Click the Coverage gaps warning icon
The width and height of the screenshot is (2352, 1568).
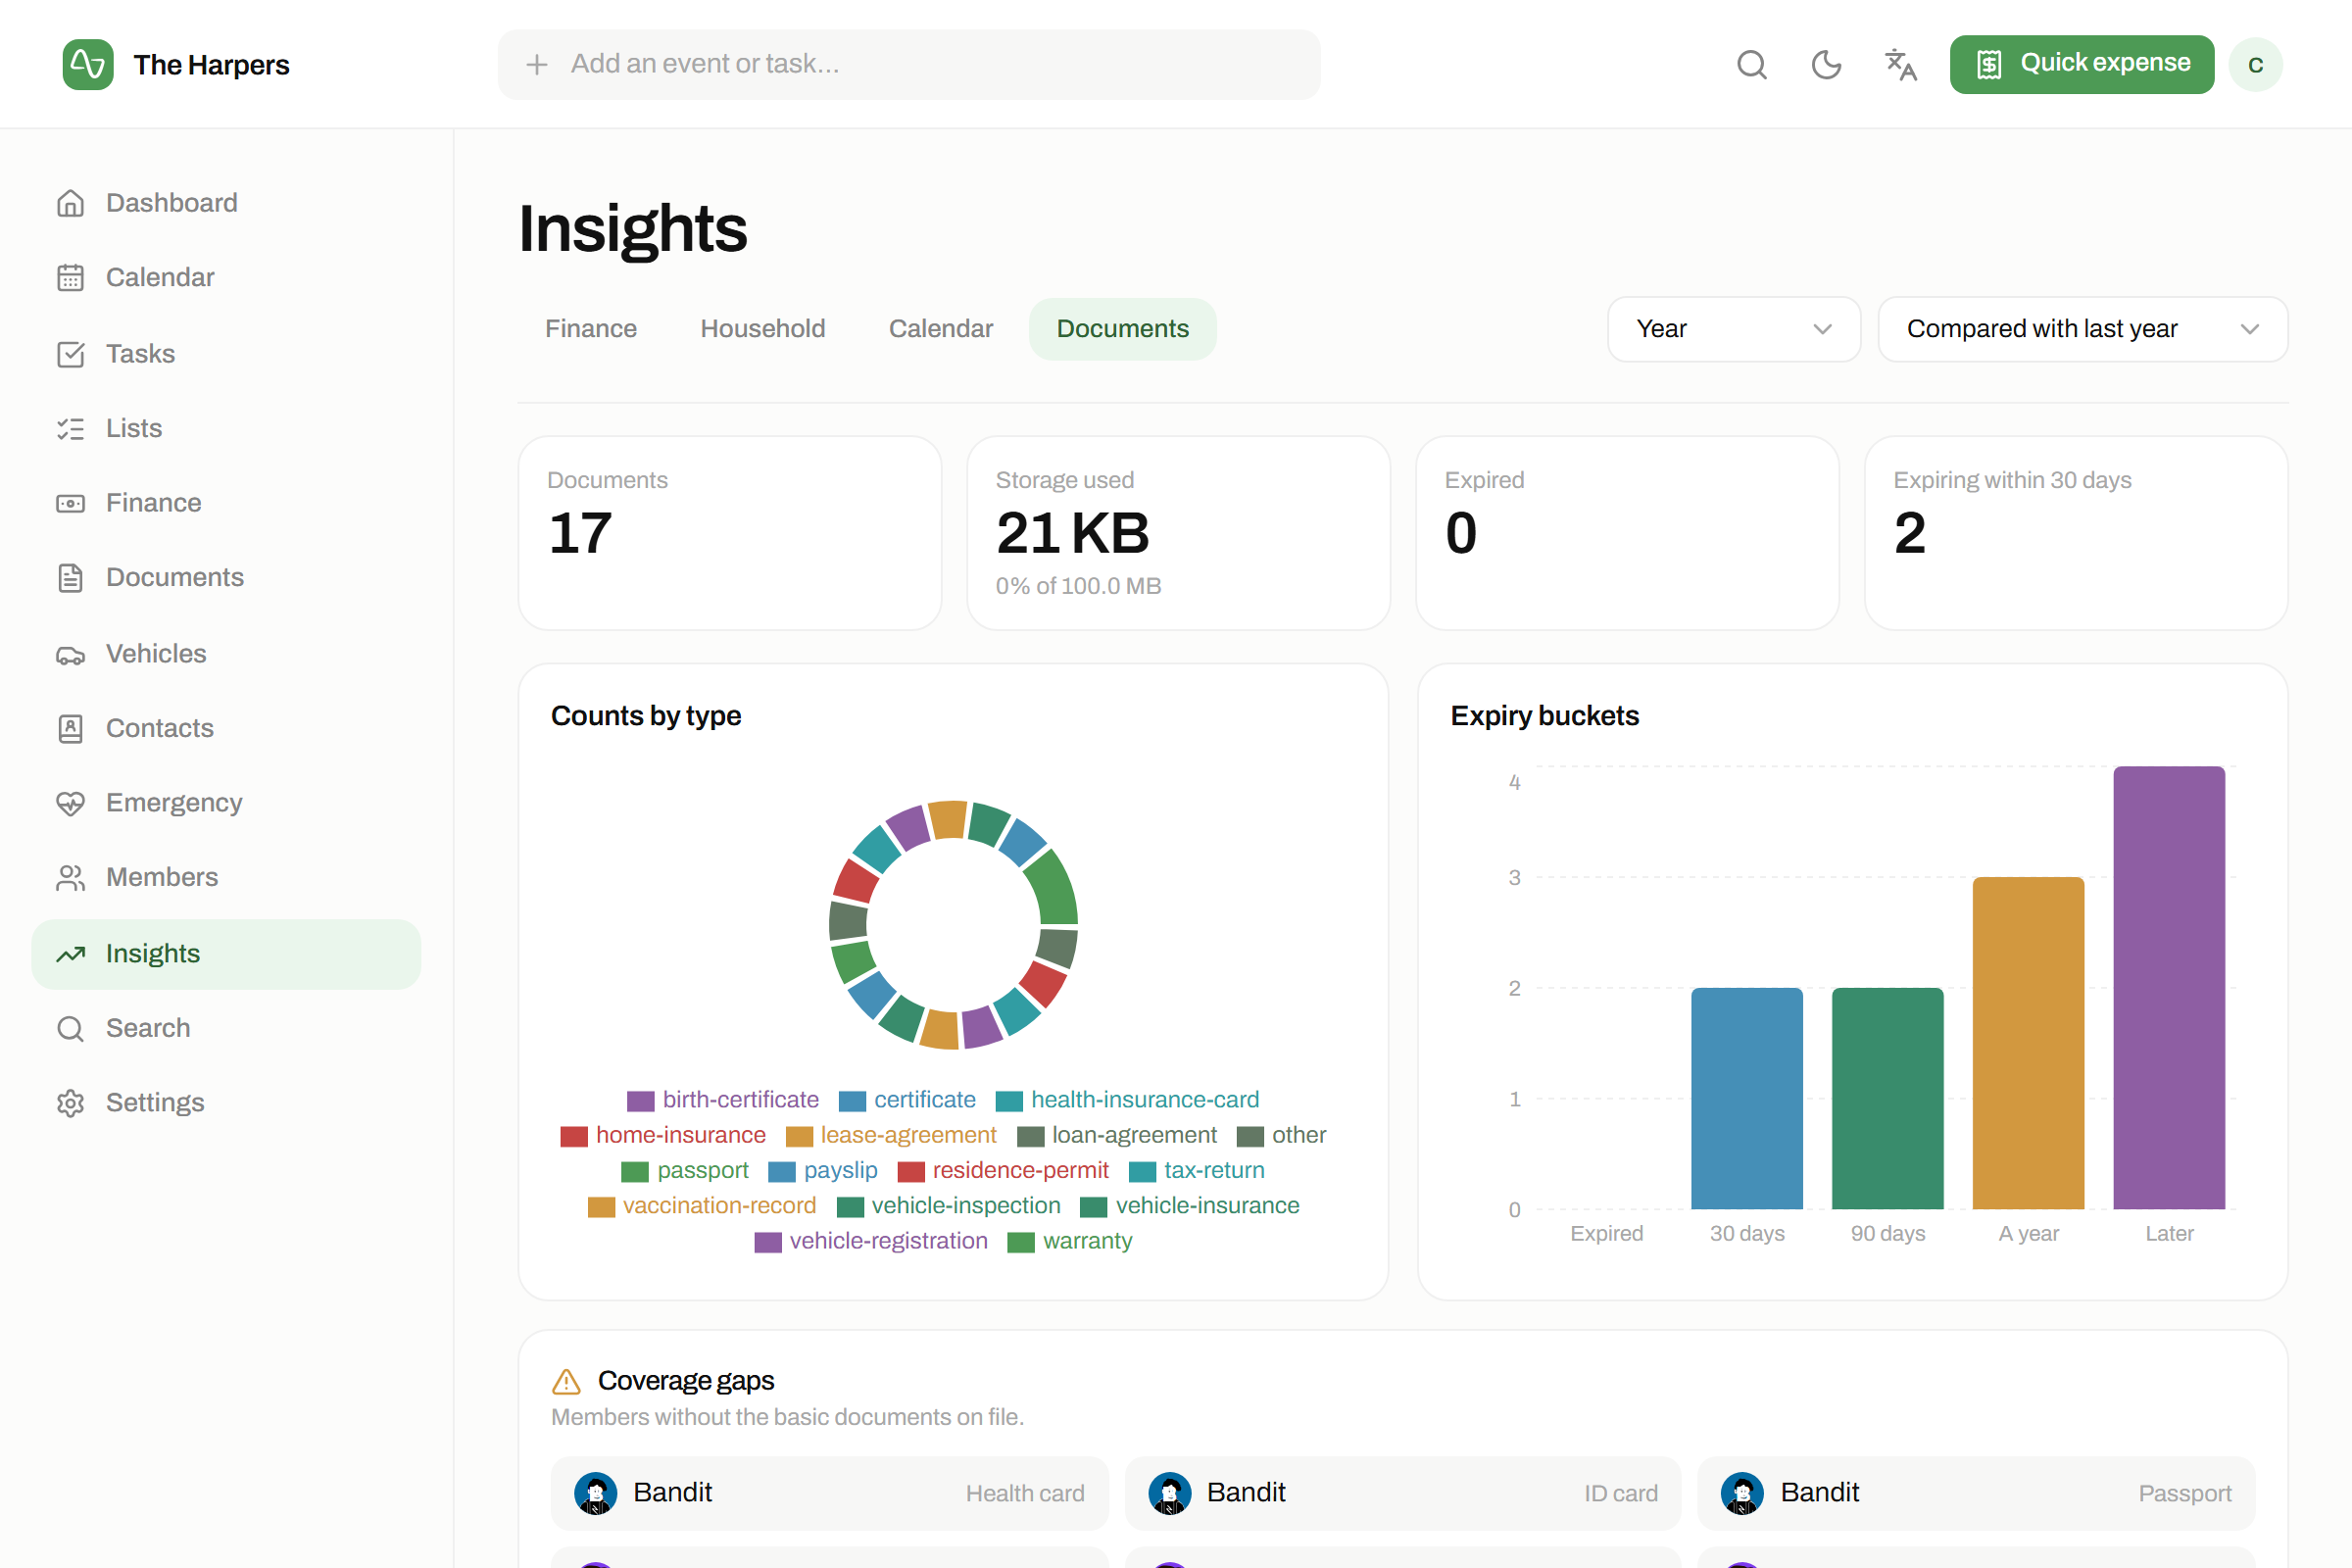[x=566, y=1382]
